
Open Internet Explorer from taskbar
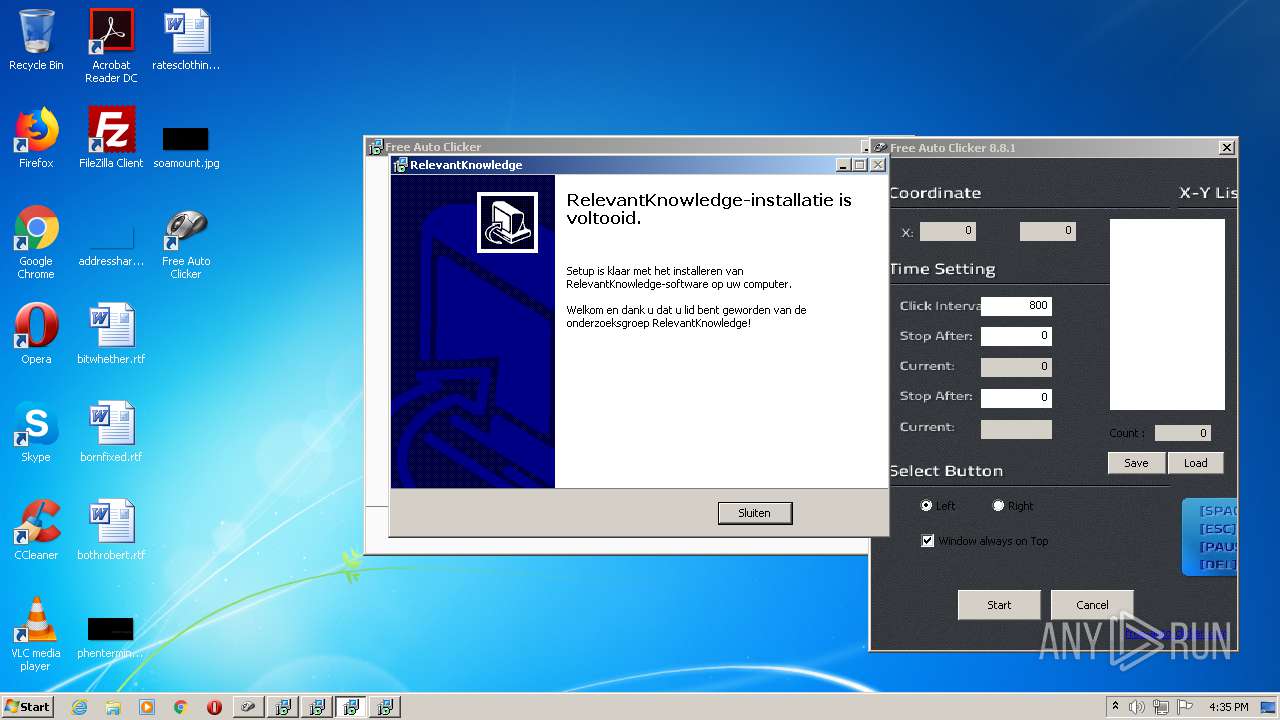pos(79,707)
